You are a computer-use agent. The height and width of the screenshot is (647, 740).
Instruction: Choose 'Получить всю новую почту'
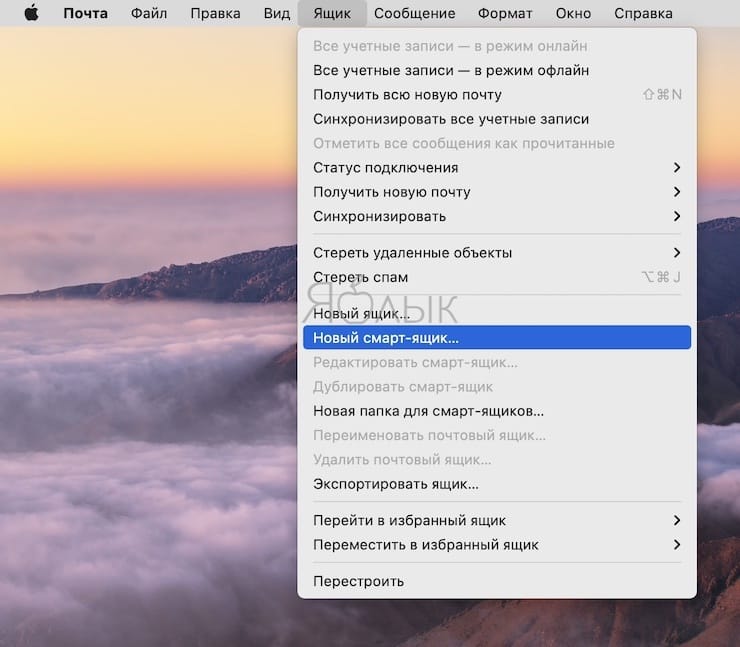pyautogui.click(x=497, y=95)
